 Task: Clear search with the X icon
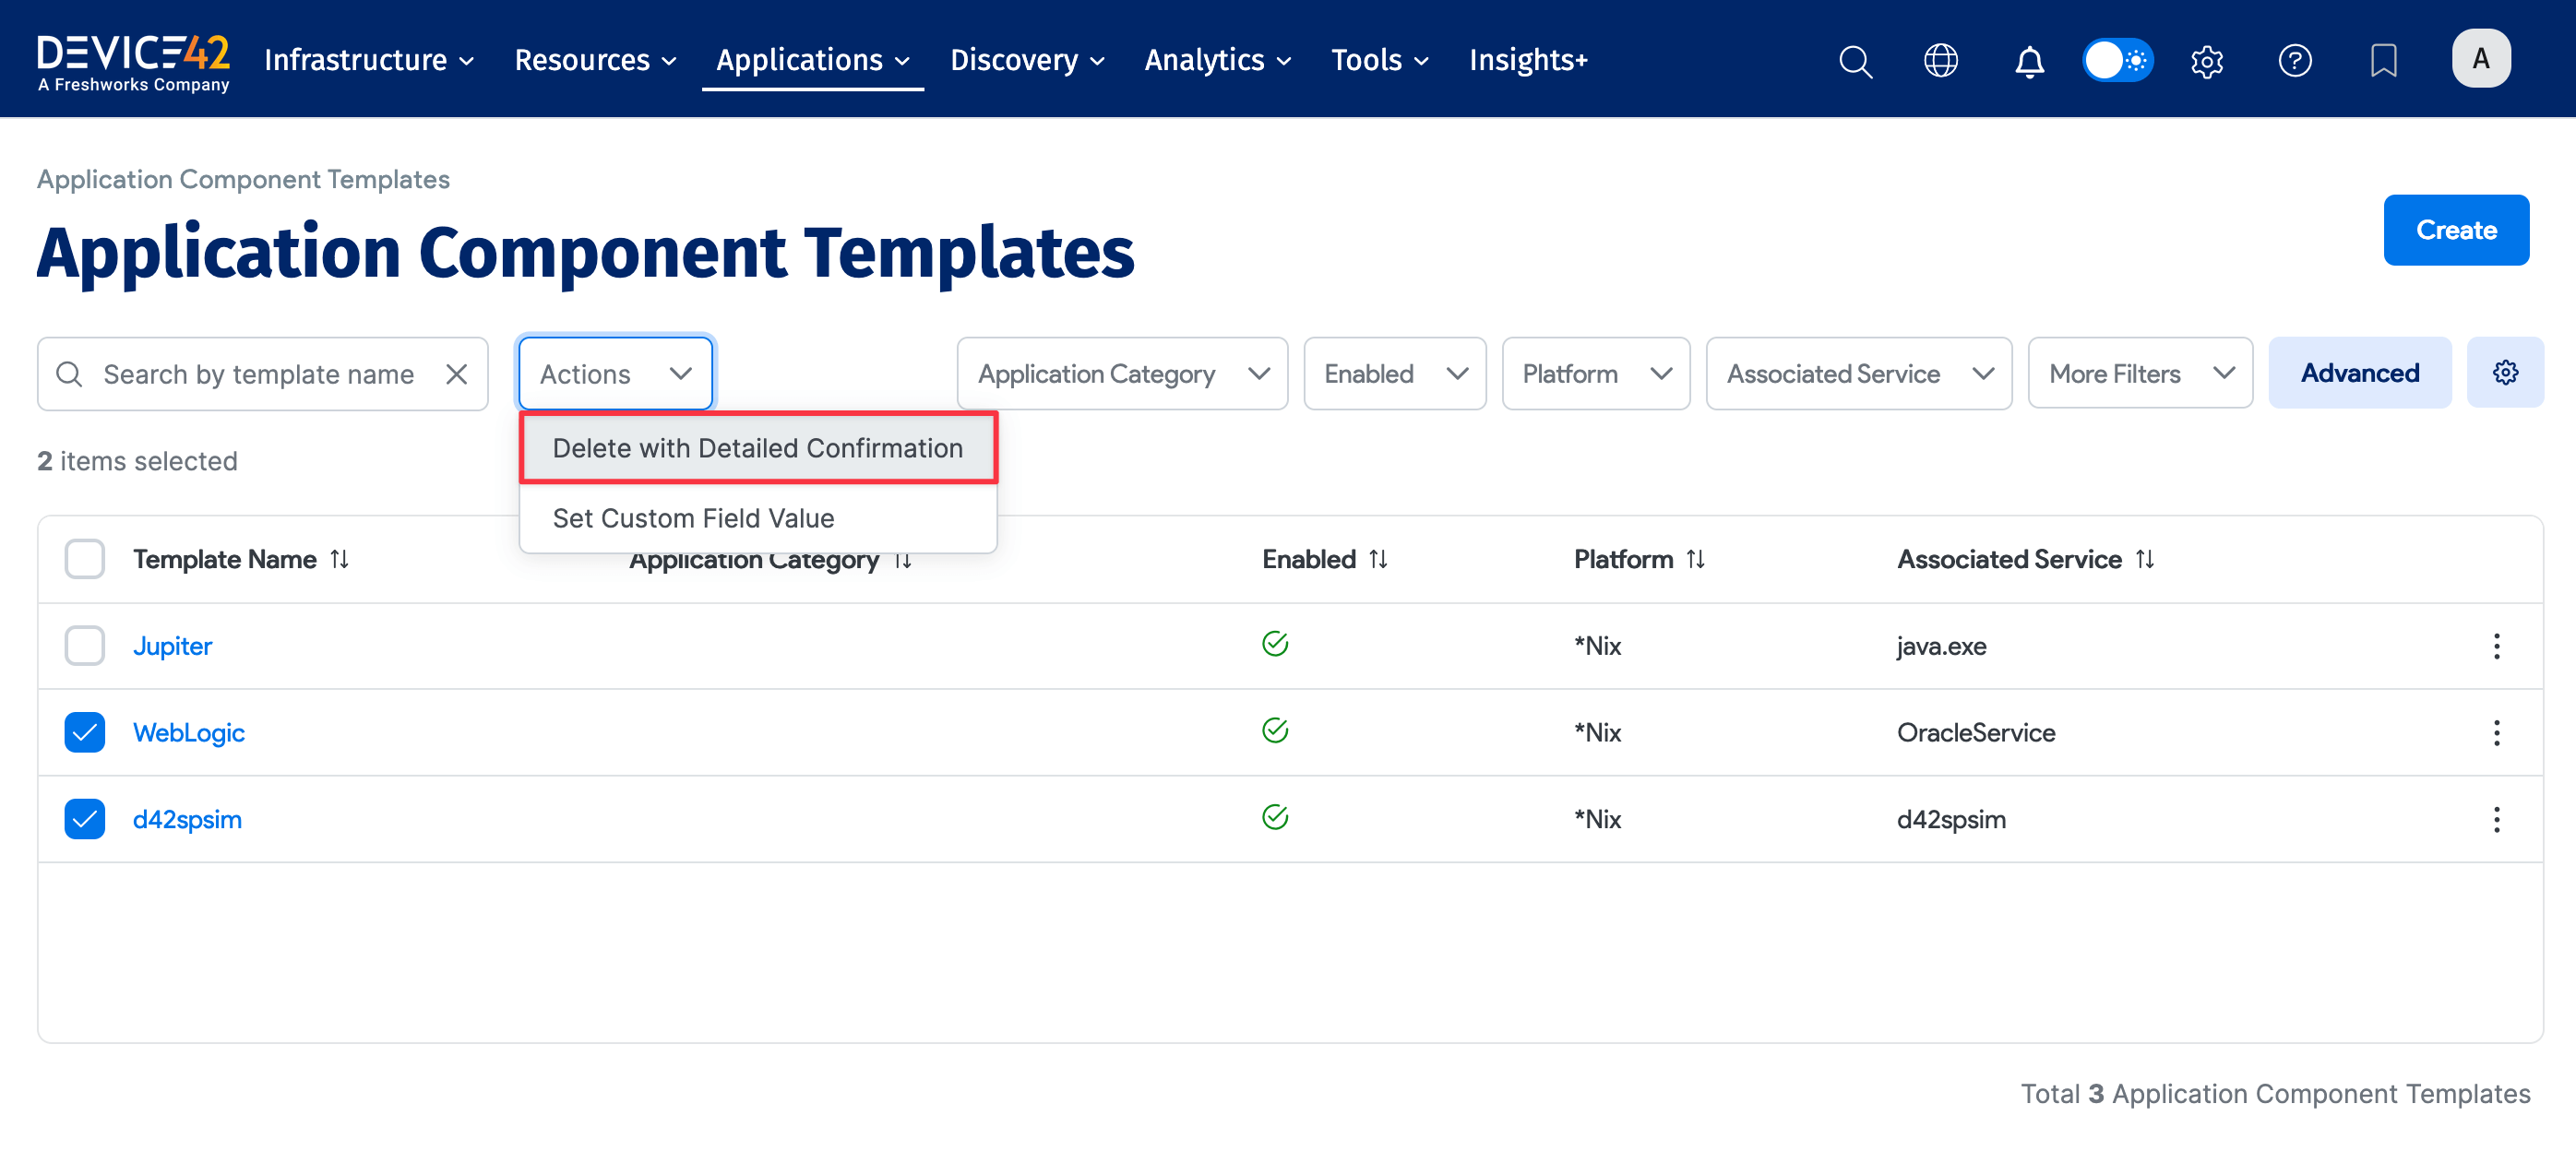457,374
